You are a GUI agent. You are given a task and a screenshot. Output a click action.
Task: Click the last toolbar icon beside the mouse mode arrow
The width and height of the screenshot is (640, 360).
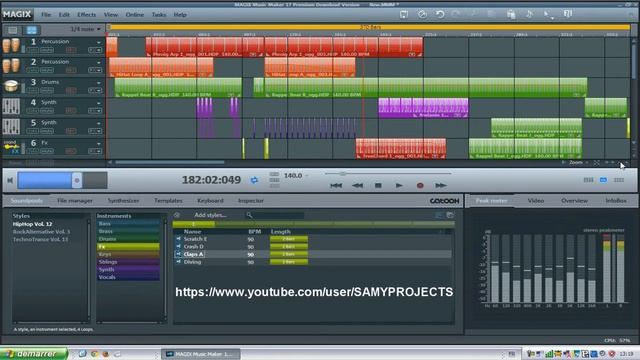tap(568, 14)
